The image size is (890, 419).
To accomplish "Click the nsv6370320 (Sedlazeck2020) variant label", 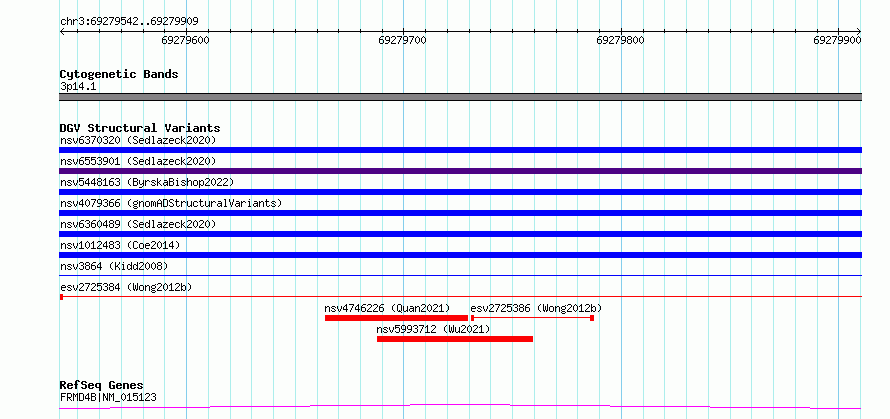I will 138,140.
